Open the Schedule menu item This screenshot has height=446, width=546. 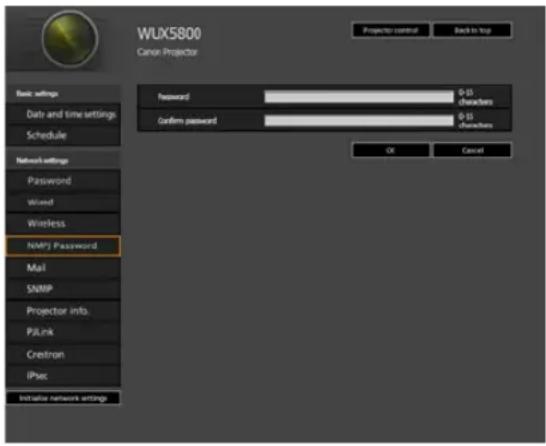click(x=63, y=135)
